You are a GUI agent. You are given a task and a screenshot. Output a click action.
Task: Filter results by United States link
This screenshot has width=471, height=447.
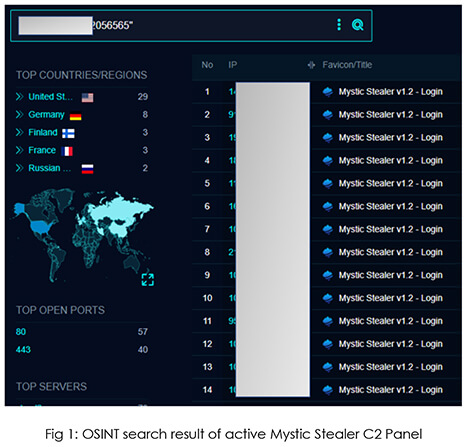(x=50, y=97)
